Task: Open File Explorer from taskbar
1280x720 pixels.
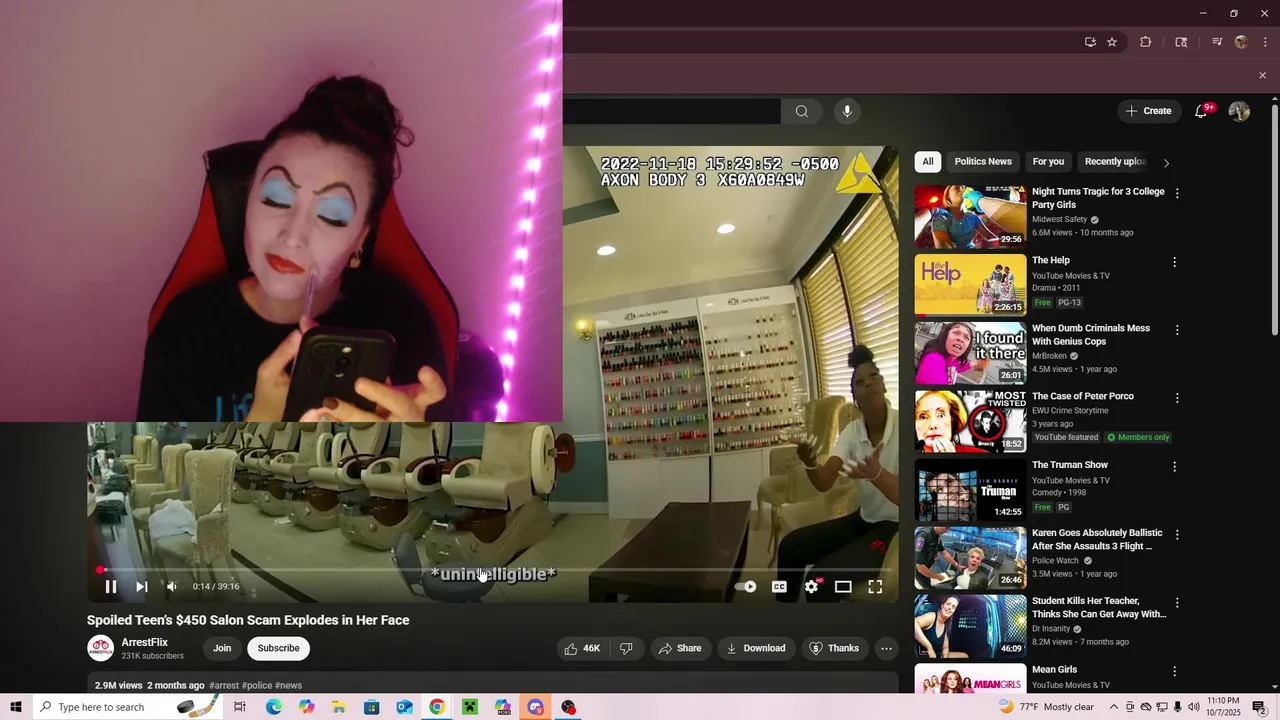Action: (339, 707)
